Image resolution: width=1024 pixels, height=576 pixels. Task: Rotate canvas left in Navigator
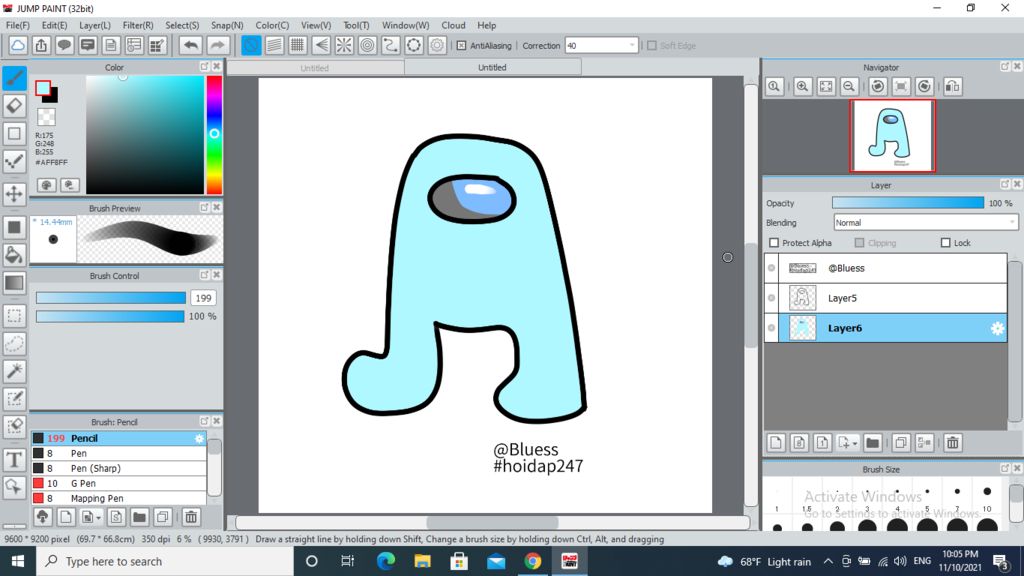point(878,86)
